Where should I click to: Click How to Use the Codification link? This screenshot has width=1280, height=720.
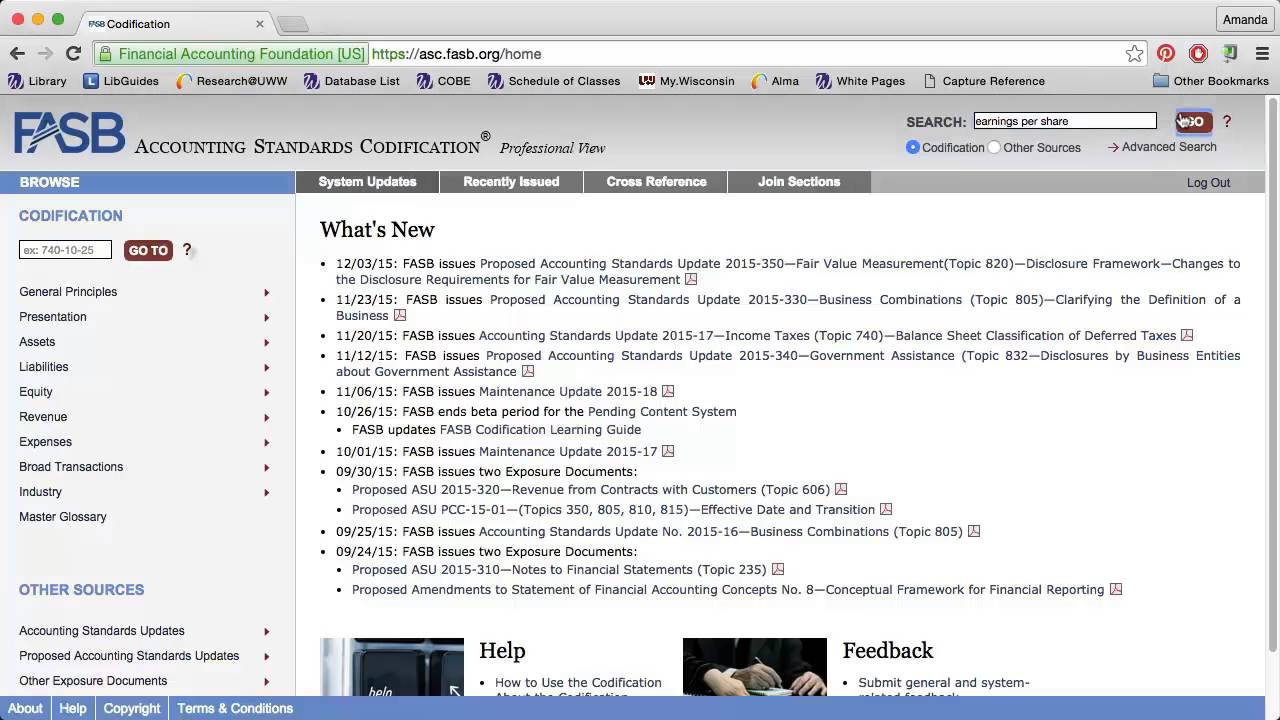(x=578, y=683)
